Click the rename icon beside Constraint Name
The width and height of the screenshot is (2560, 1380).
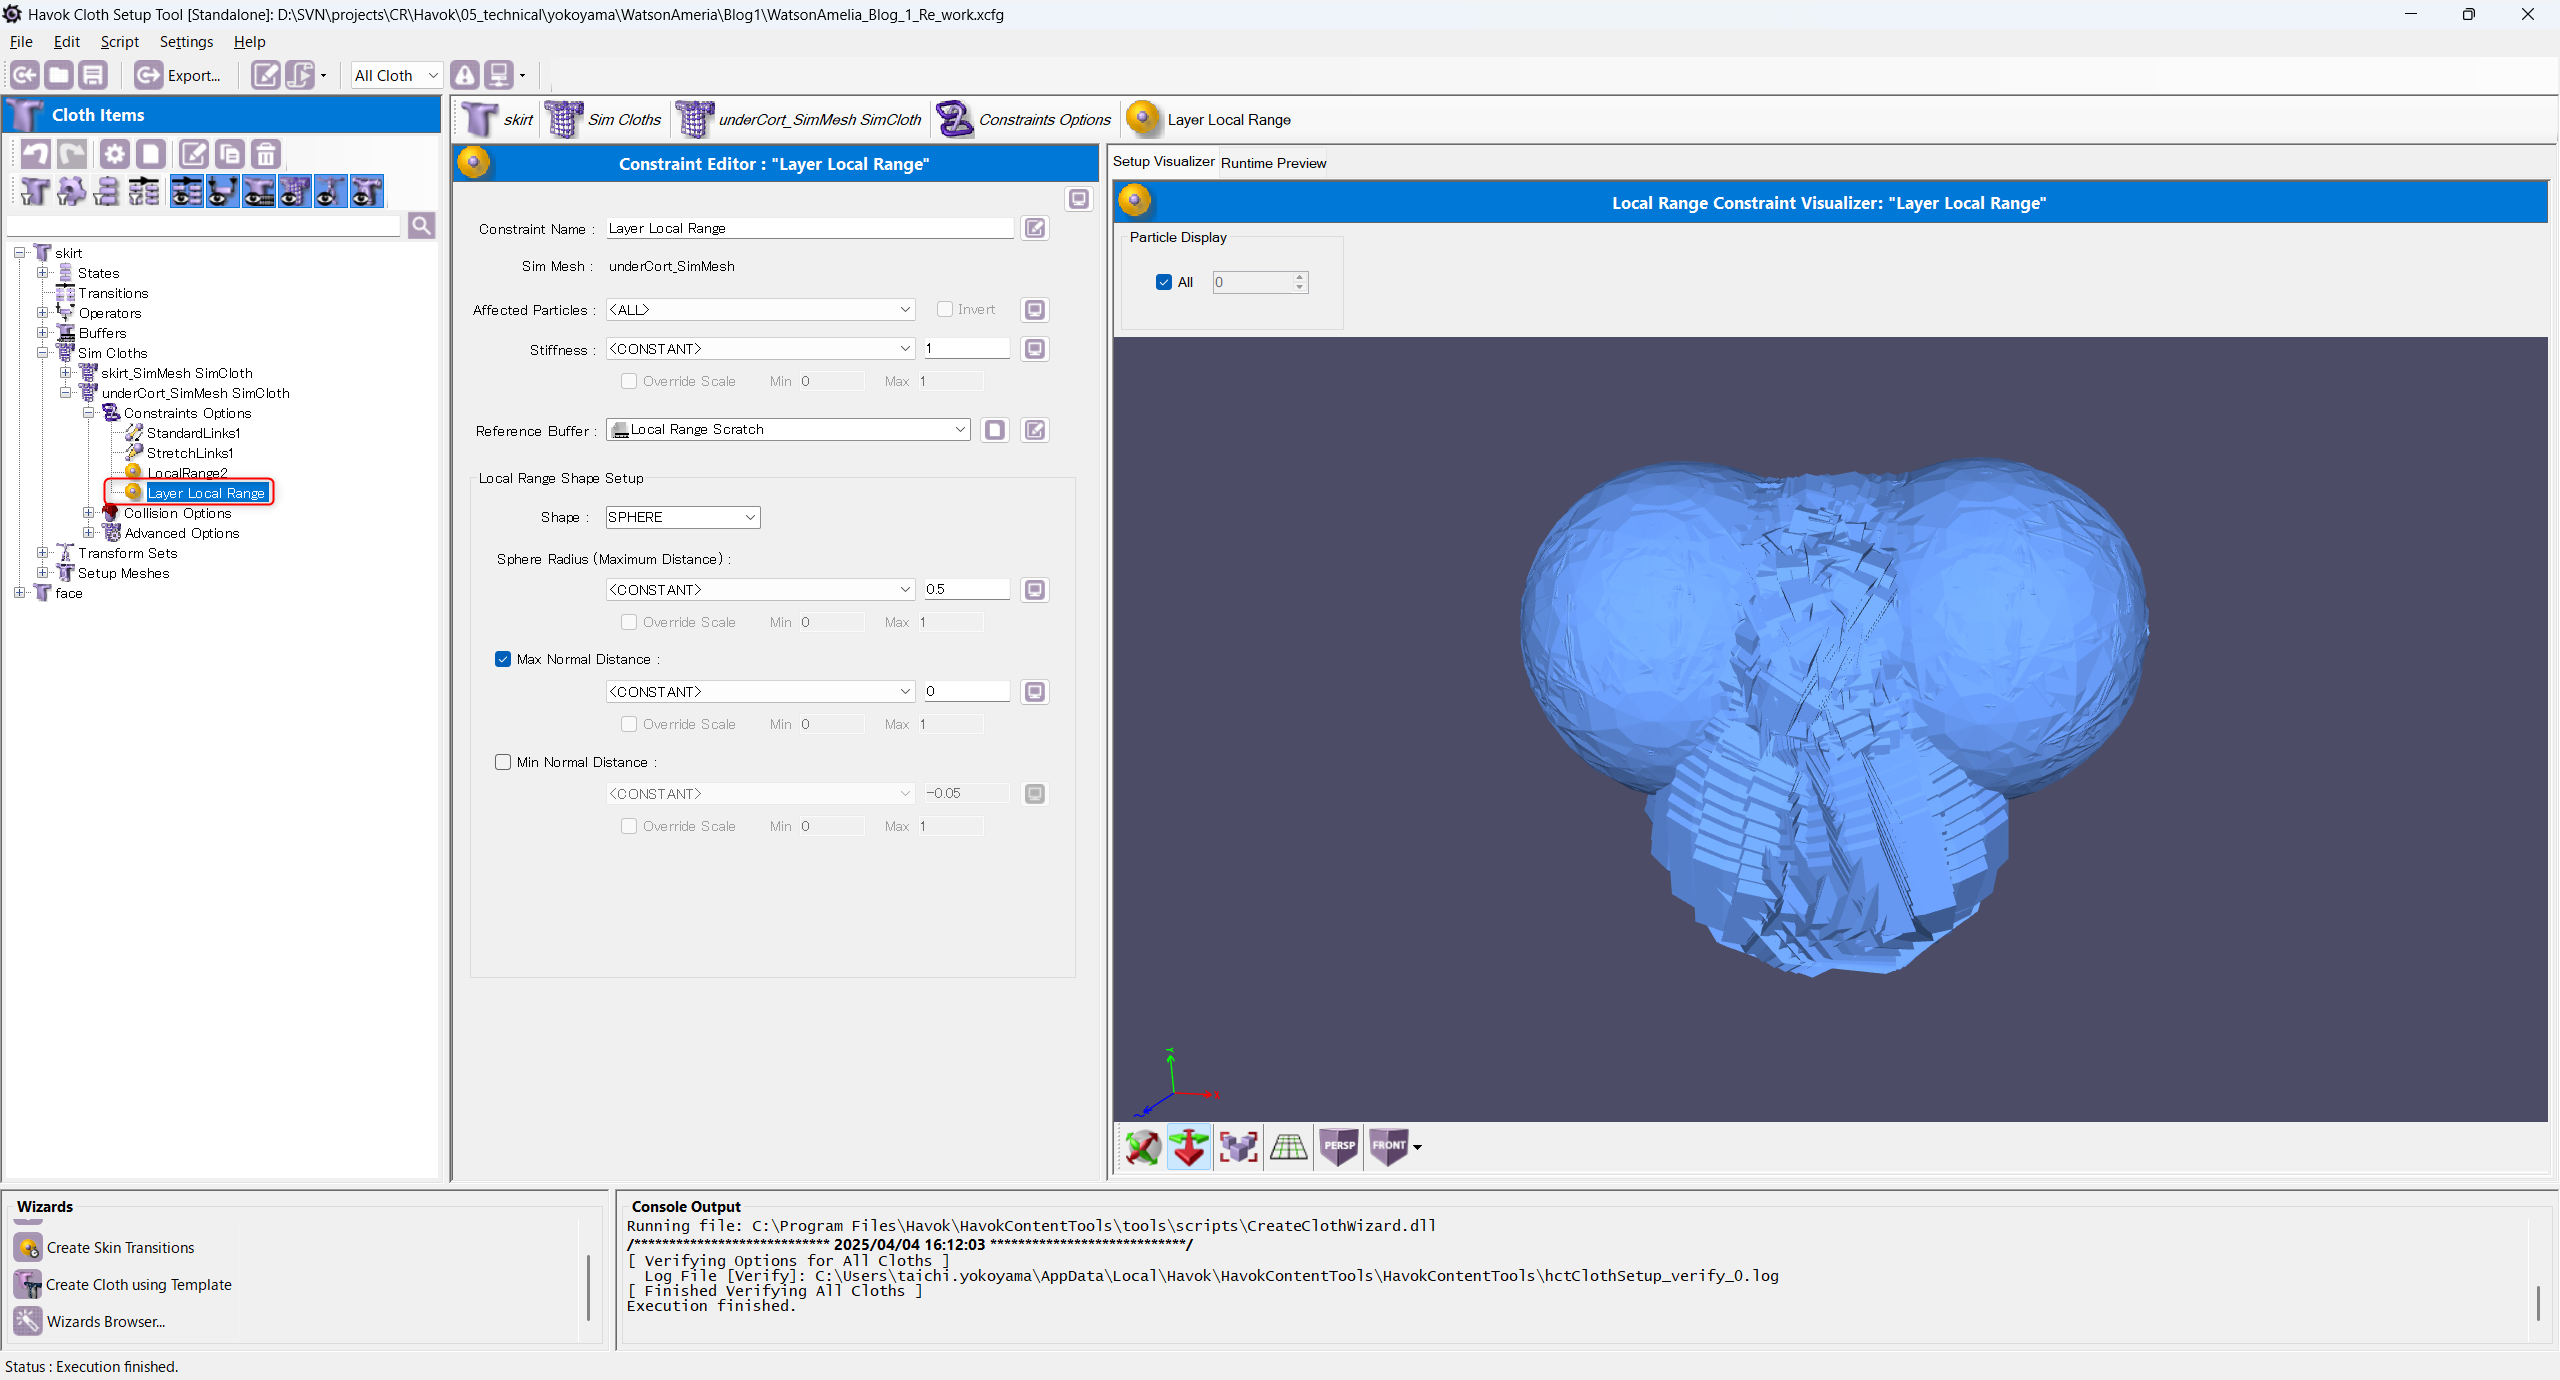pos(1035,228)
